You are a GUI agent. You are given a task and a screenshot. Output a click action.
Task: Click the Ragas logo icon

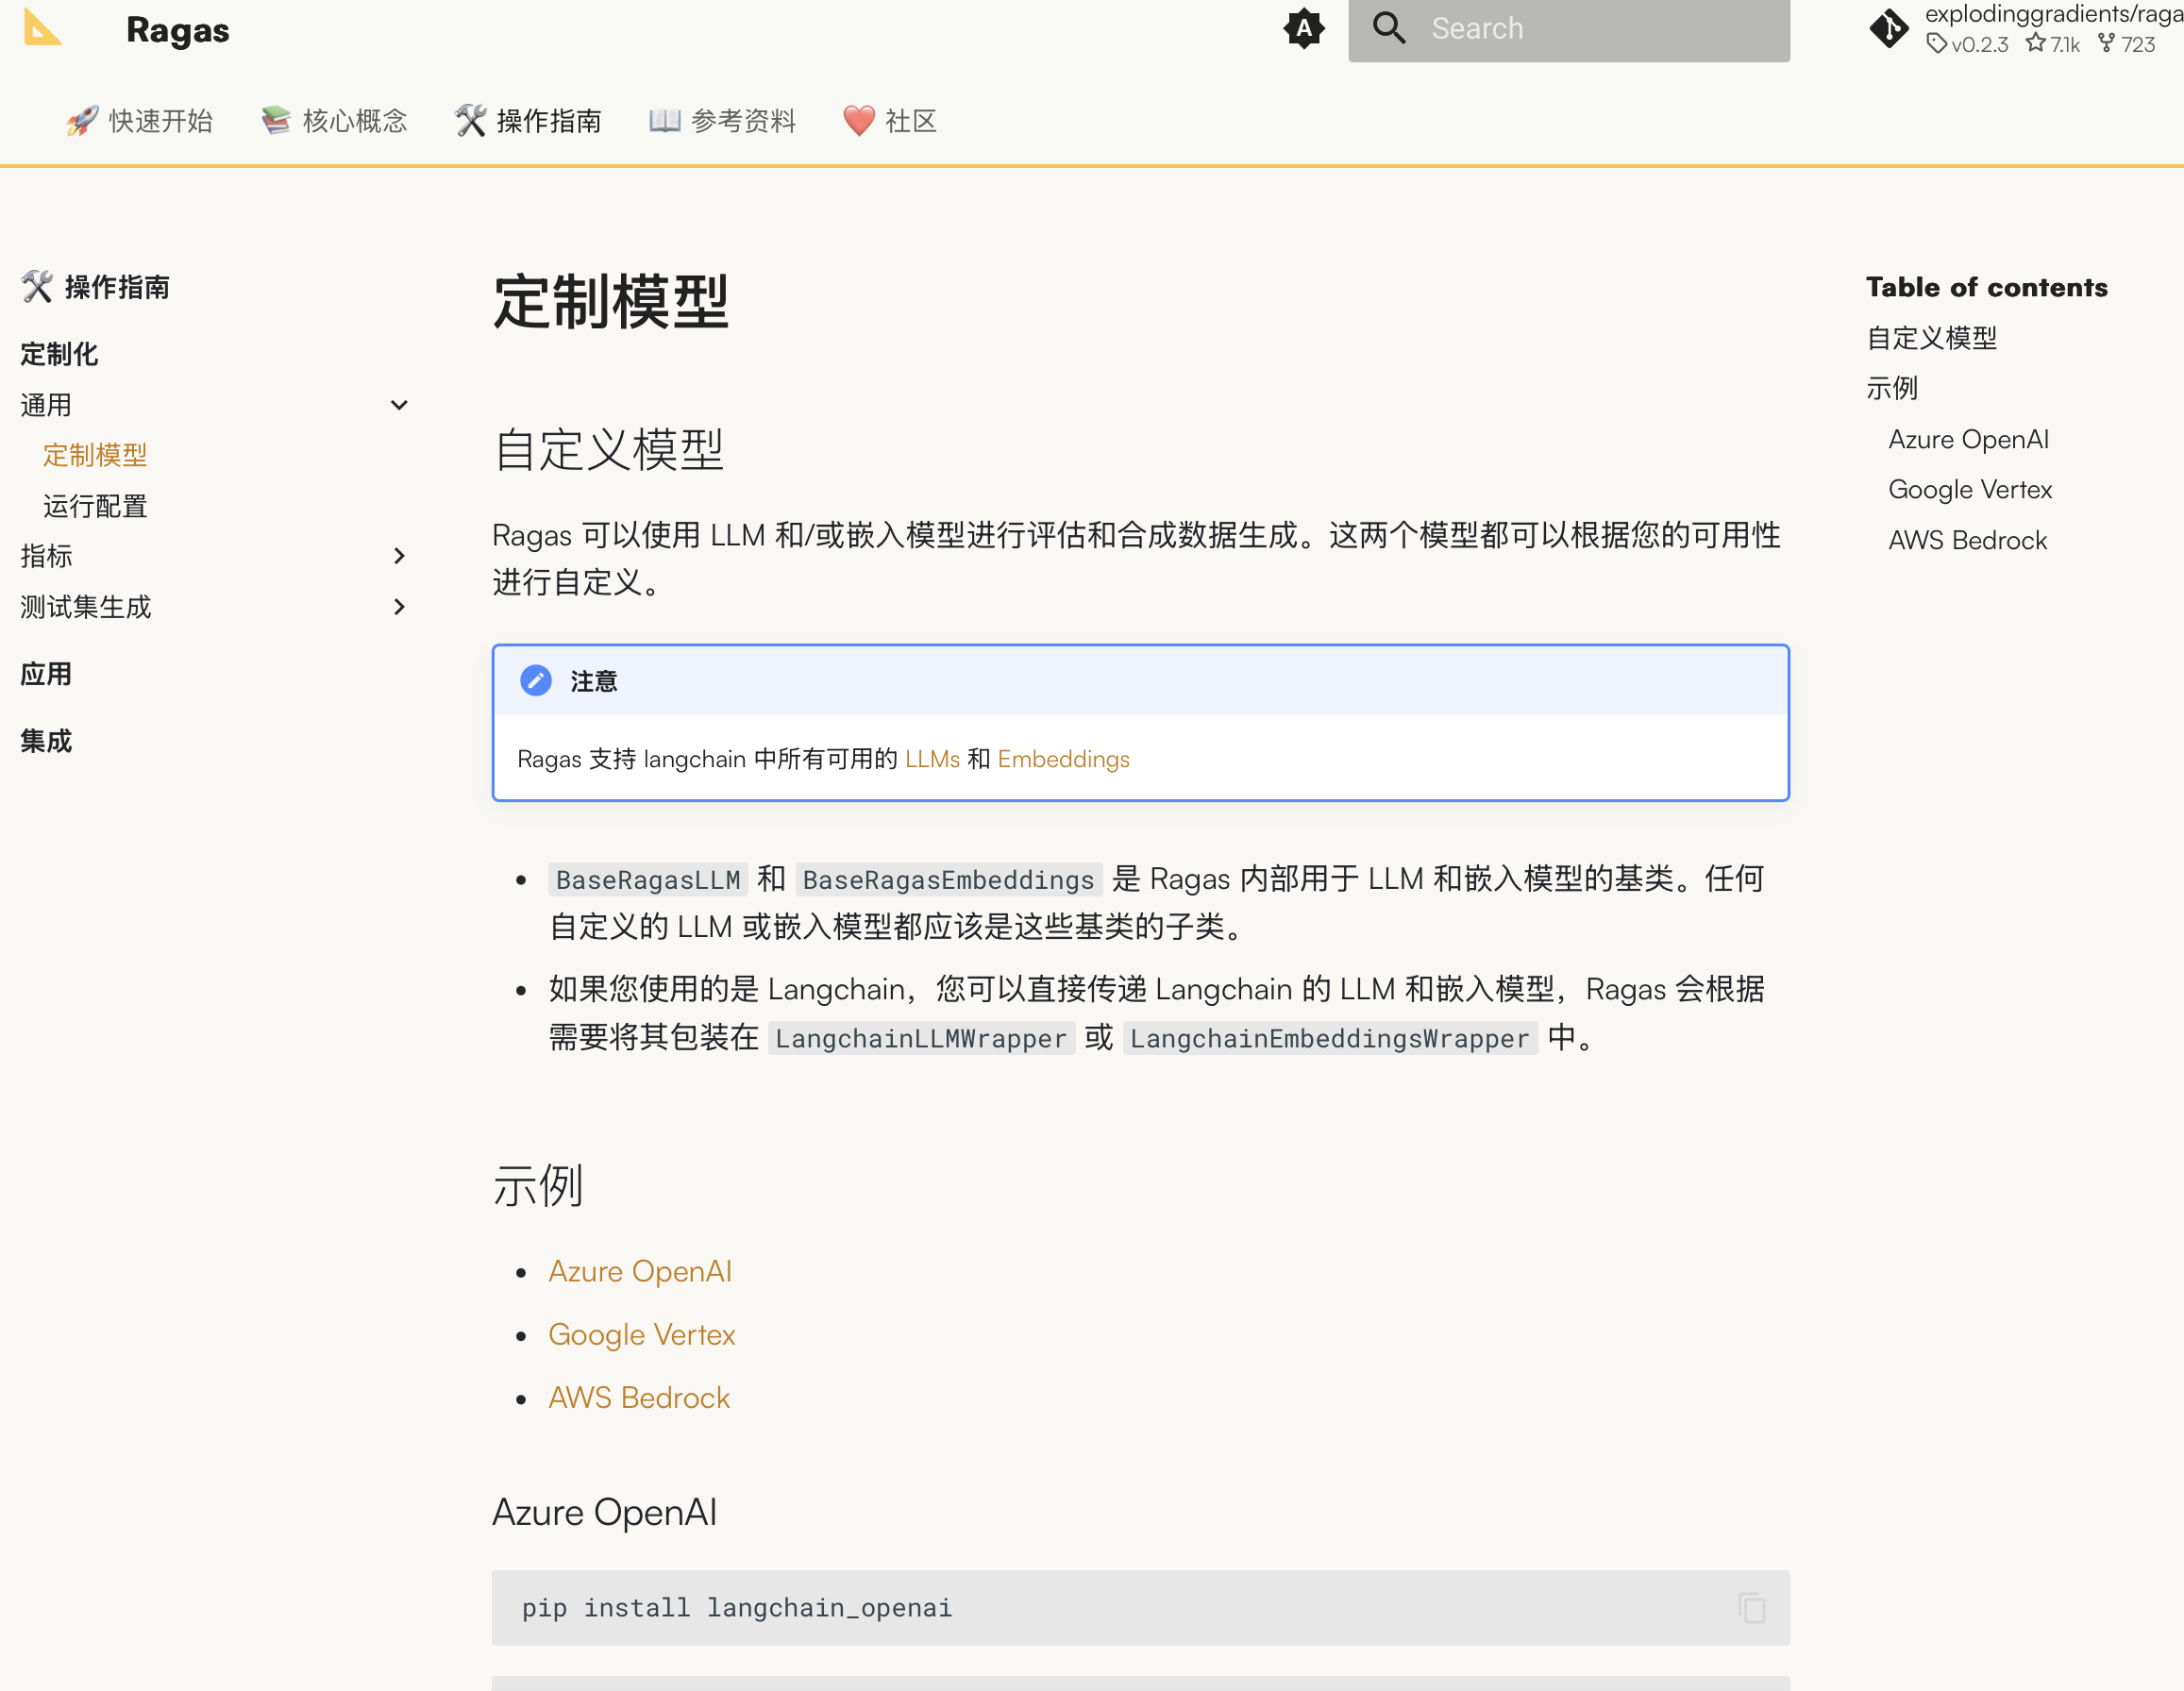(x=42, y=28)
